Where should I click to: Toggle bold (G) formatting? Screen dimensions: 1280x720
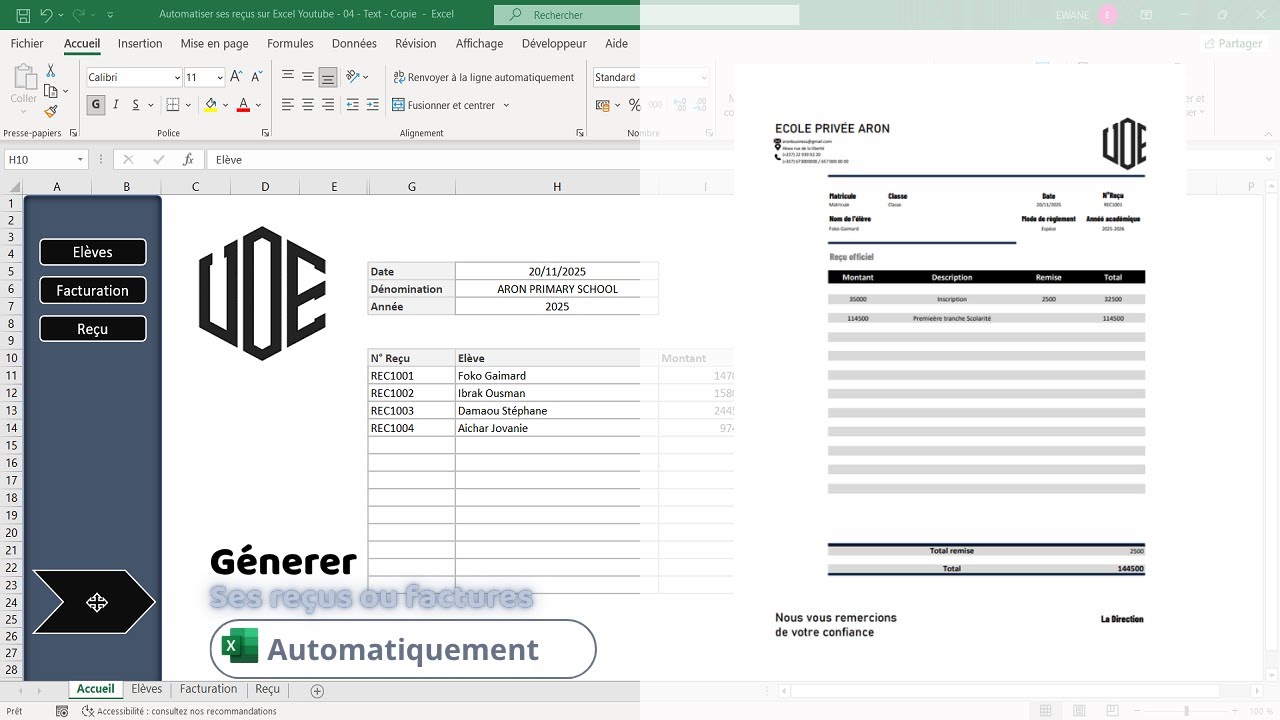pos(96,105)
